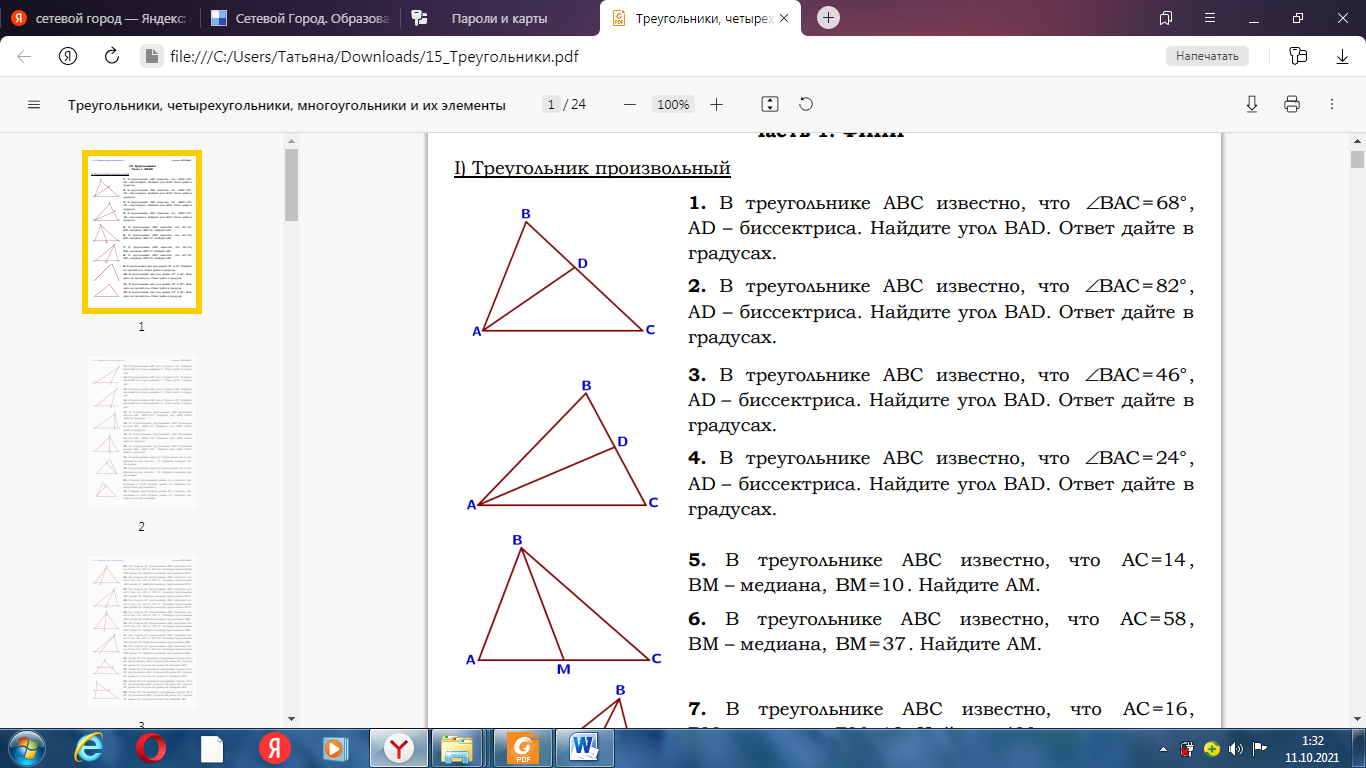Open a new tab with plus button
Image resolution: width=1366 pixels, height=768 pixels.
click(828, 18)
